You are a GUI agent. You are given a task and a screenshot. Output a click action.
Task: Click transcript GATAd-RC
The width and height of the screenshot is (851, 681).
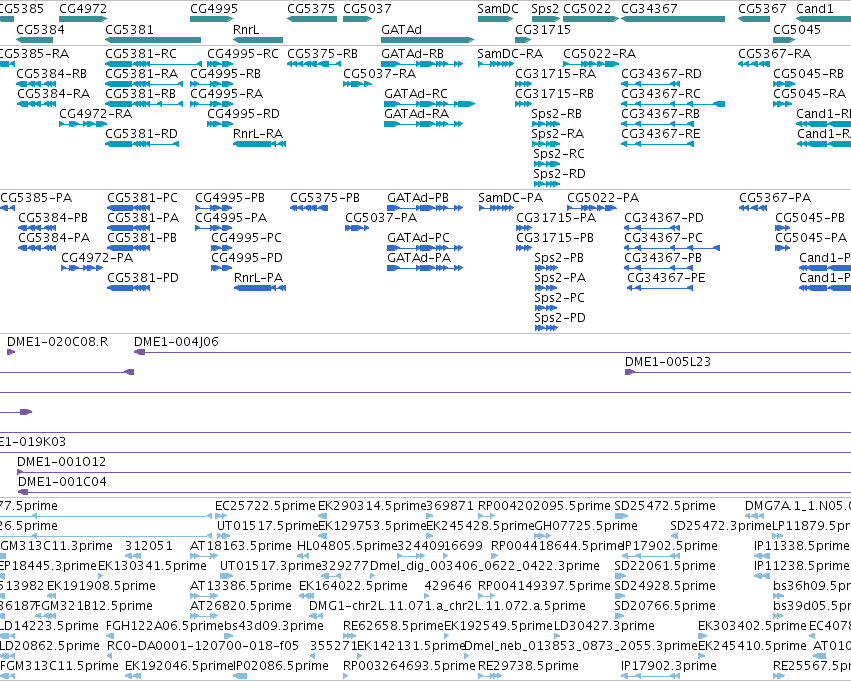(x=416, y=93)
